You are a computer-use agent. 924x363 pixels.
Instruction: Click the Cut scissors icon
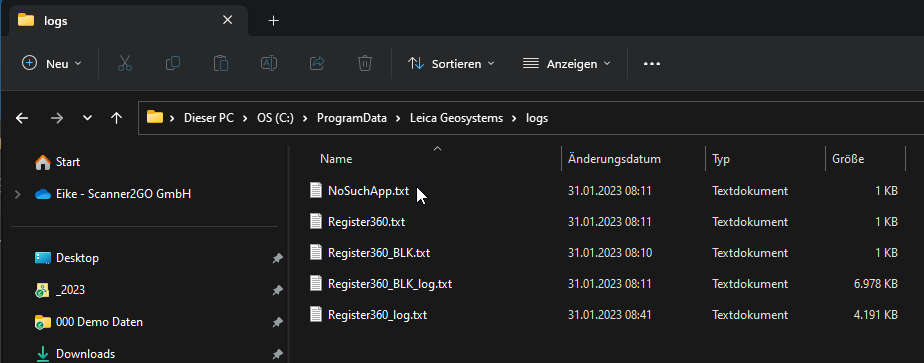click(x=125, y=63)
